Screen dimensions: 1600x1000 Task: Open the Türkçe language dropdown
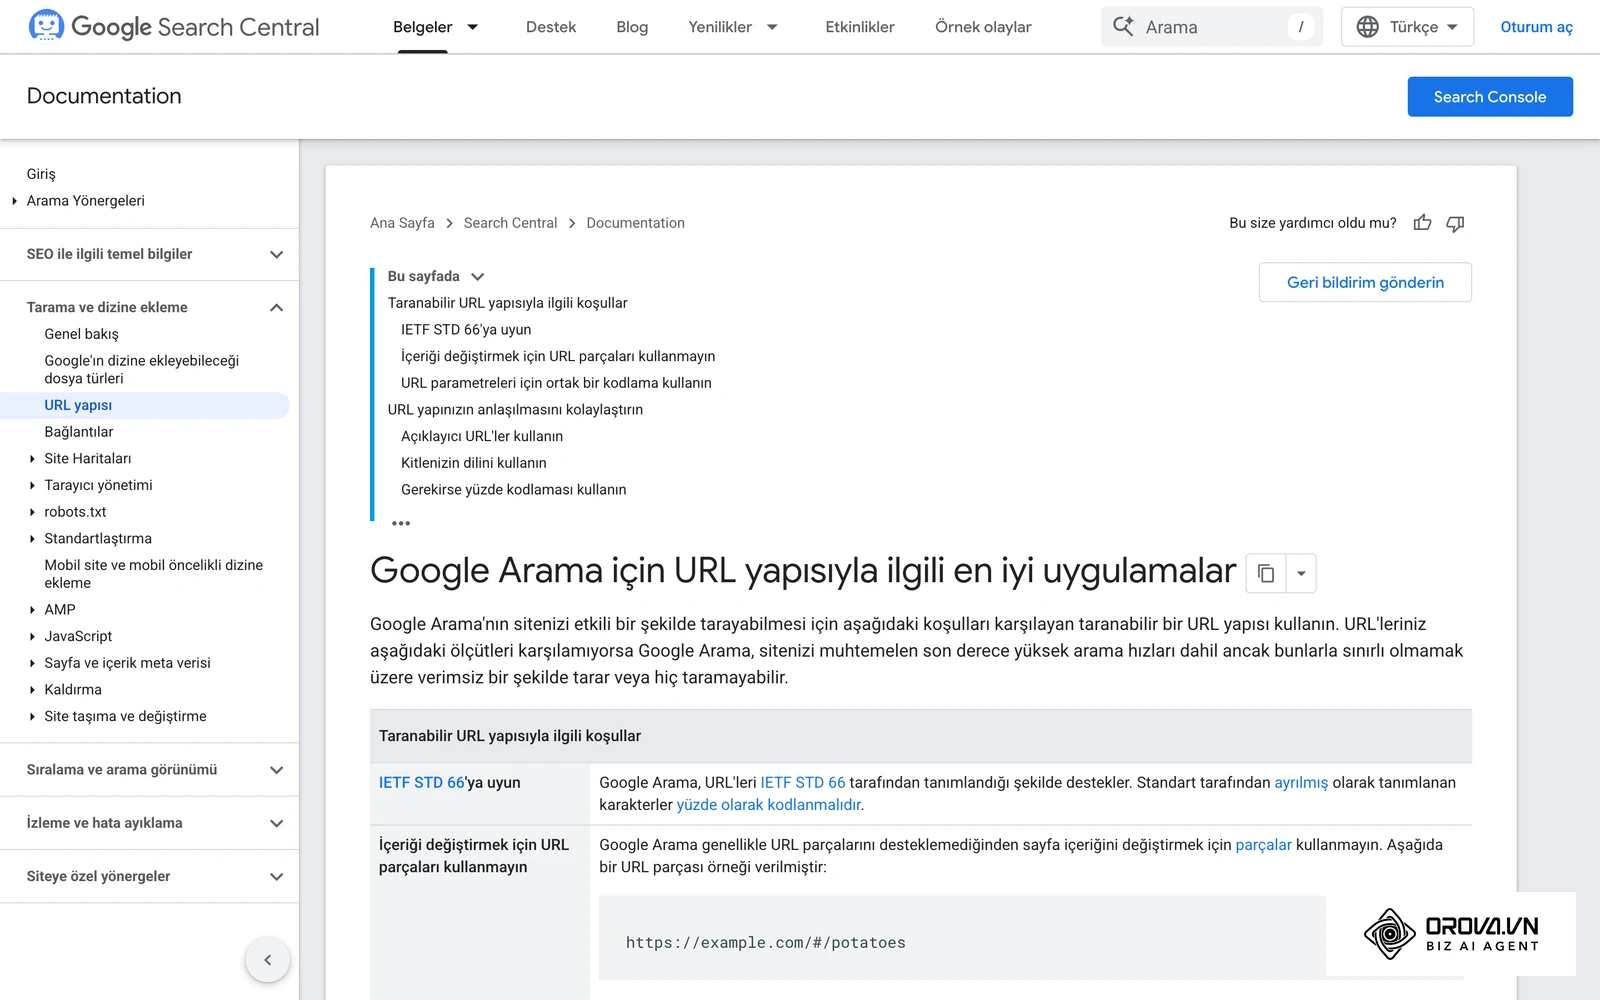tap(1407, 27)
